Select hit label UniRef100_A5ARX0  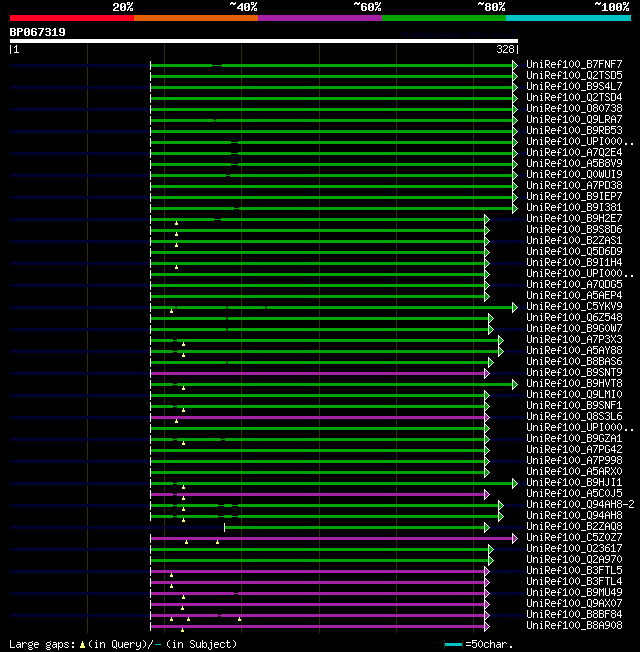pyautogui.click(x=574, y=472)
